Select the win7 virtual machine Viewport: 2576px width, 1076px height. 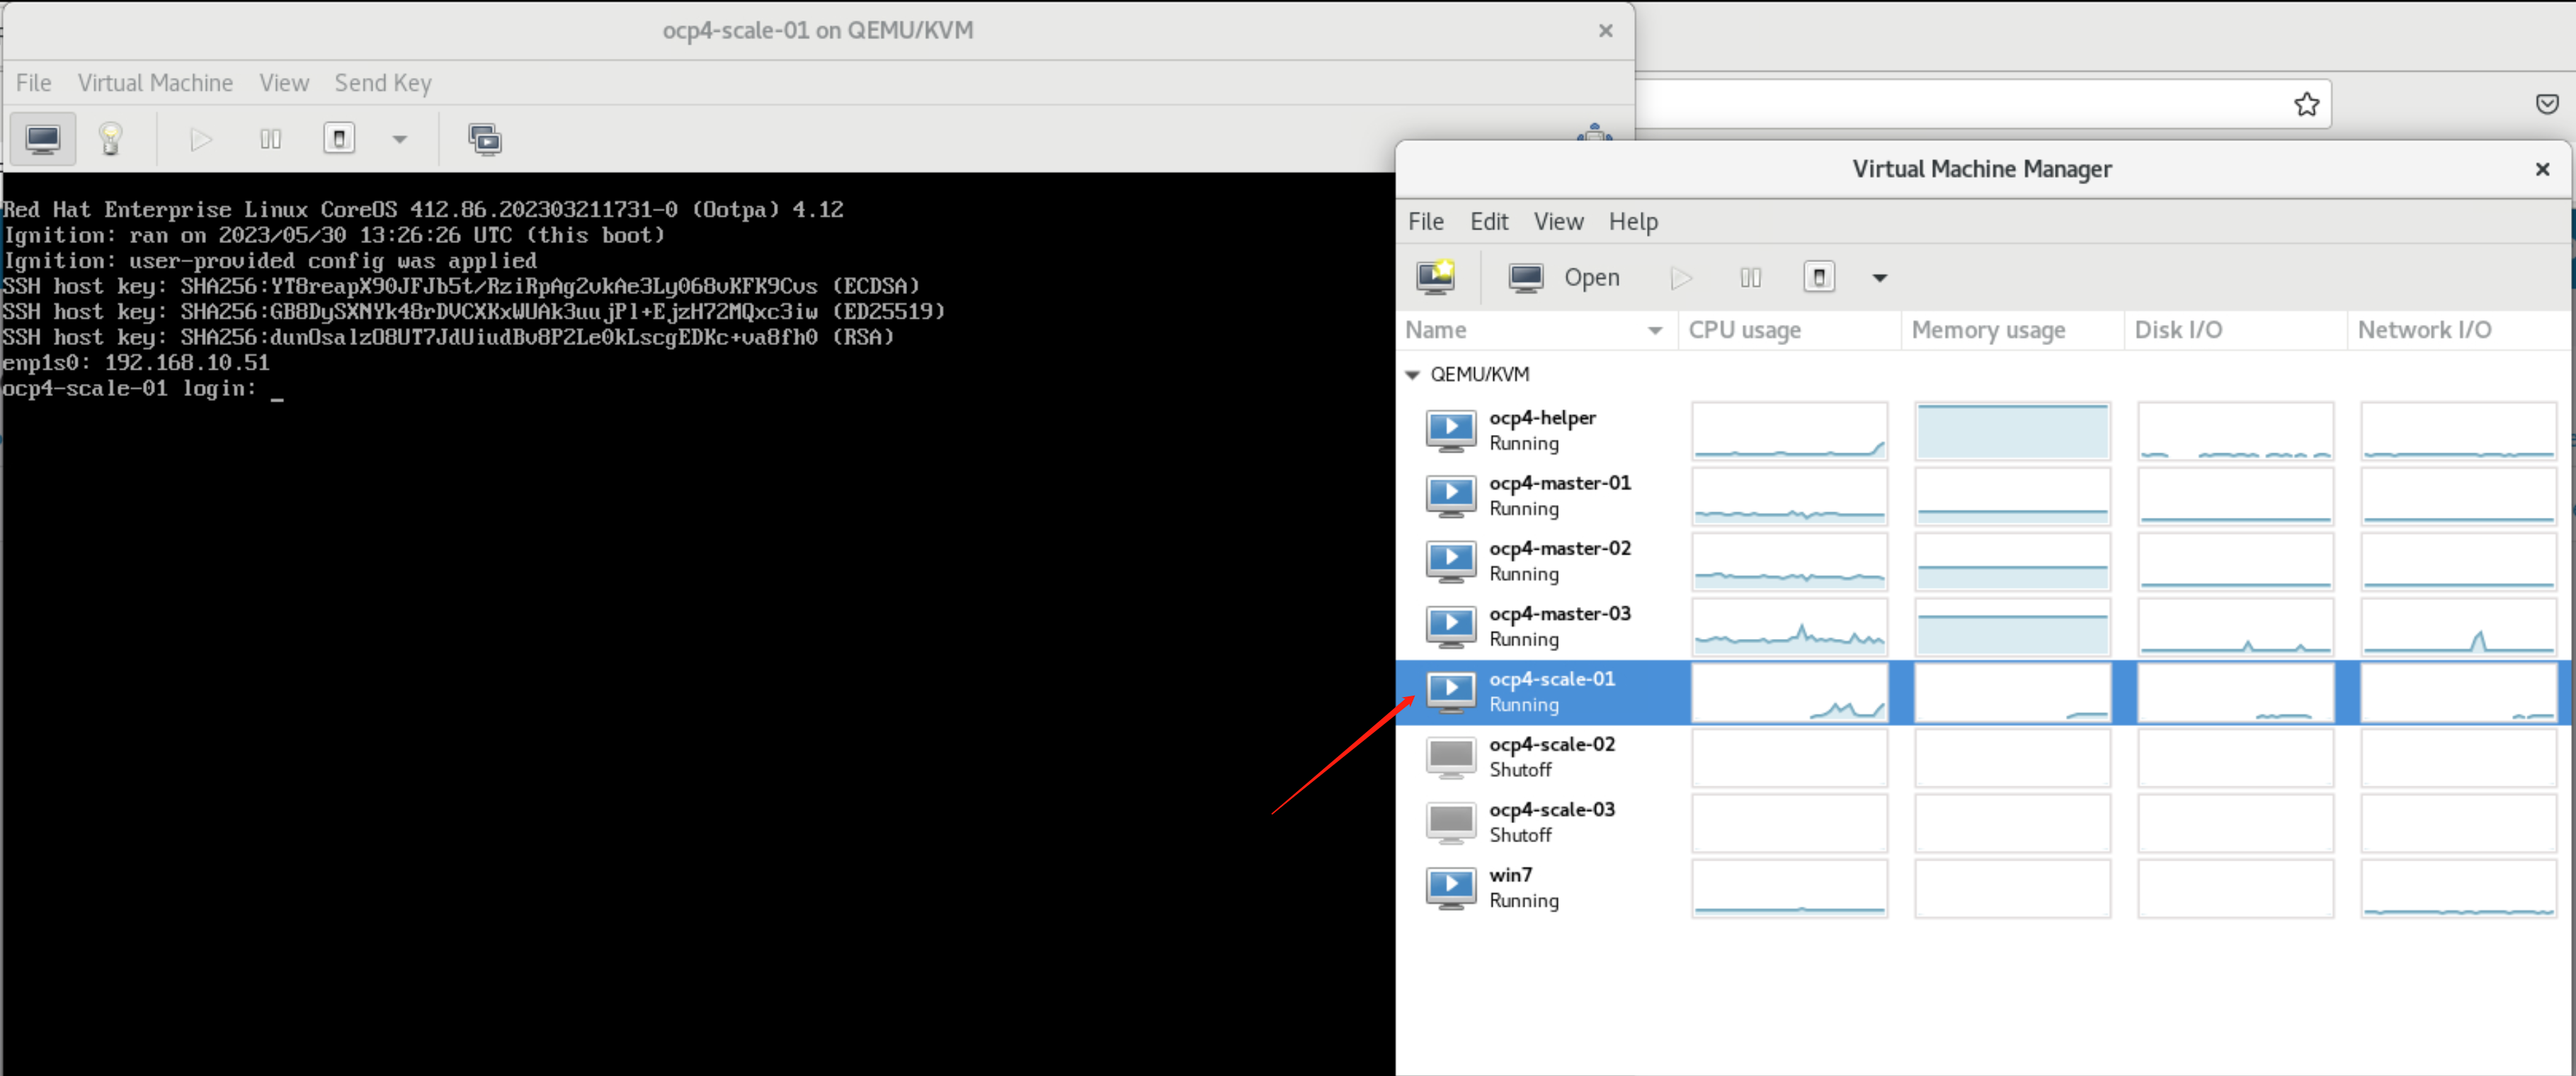click(1510, 886)
